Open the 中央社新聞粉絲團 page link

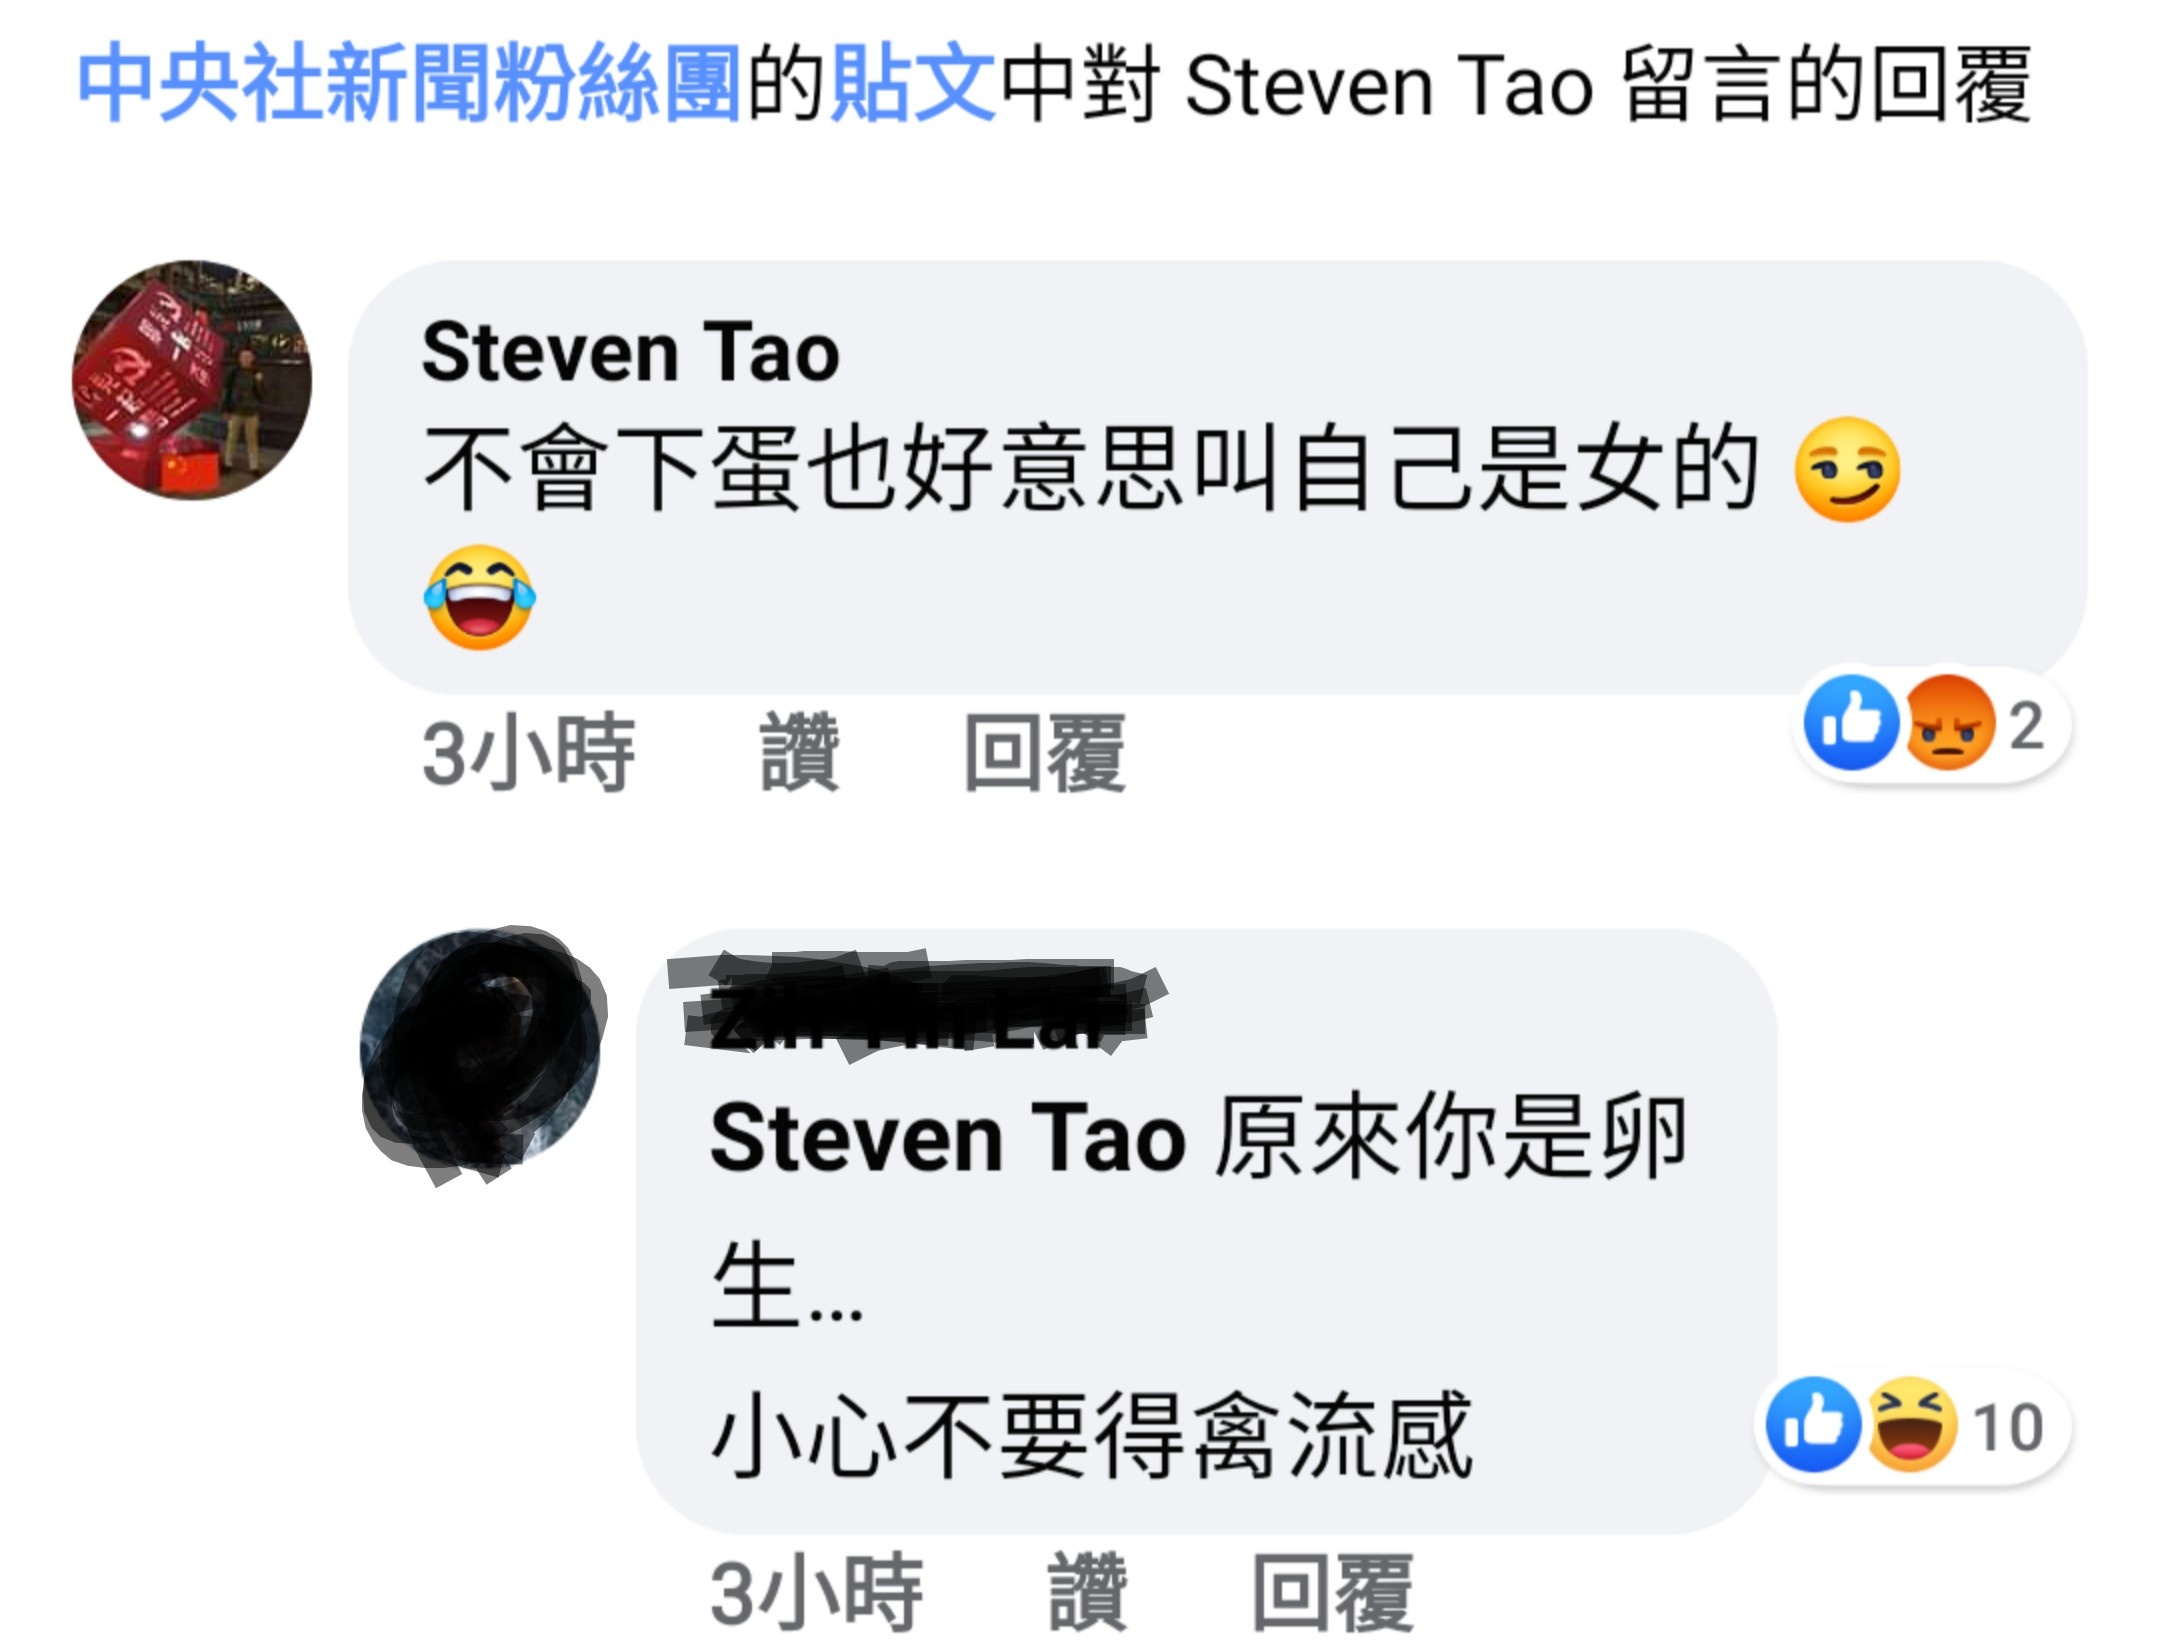(x=409, y=84)
